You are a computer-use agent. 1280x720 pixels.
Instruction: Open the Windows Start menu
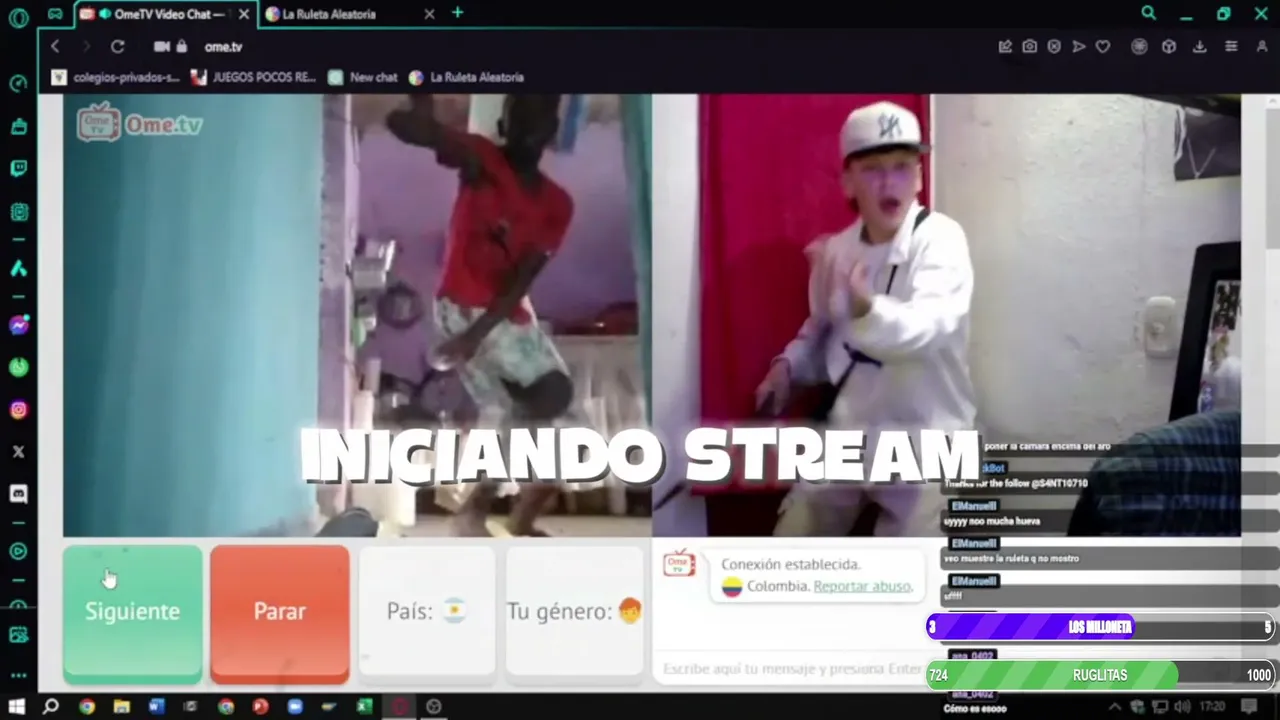click(16, 707)
